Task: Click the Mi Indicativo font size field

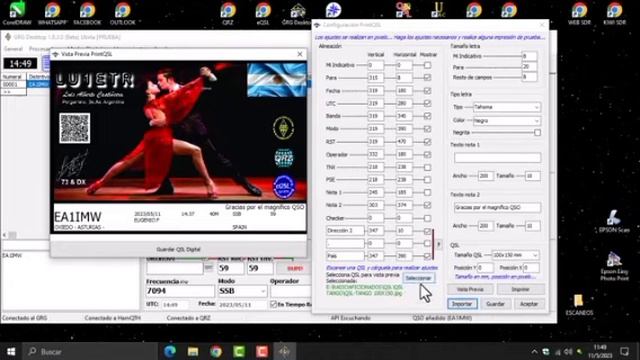Action: [529, 56]
